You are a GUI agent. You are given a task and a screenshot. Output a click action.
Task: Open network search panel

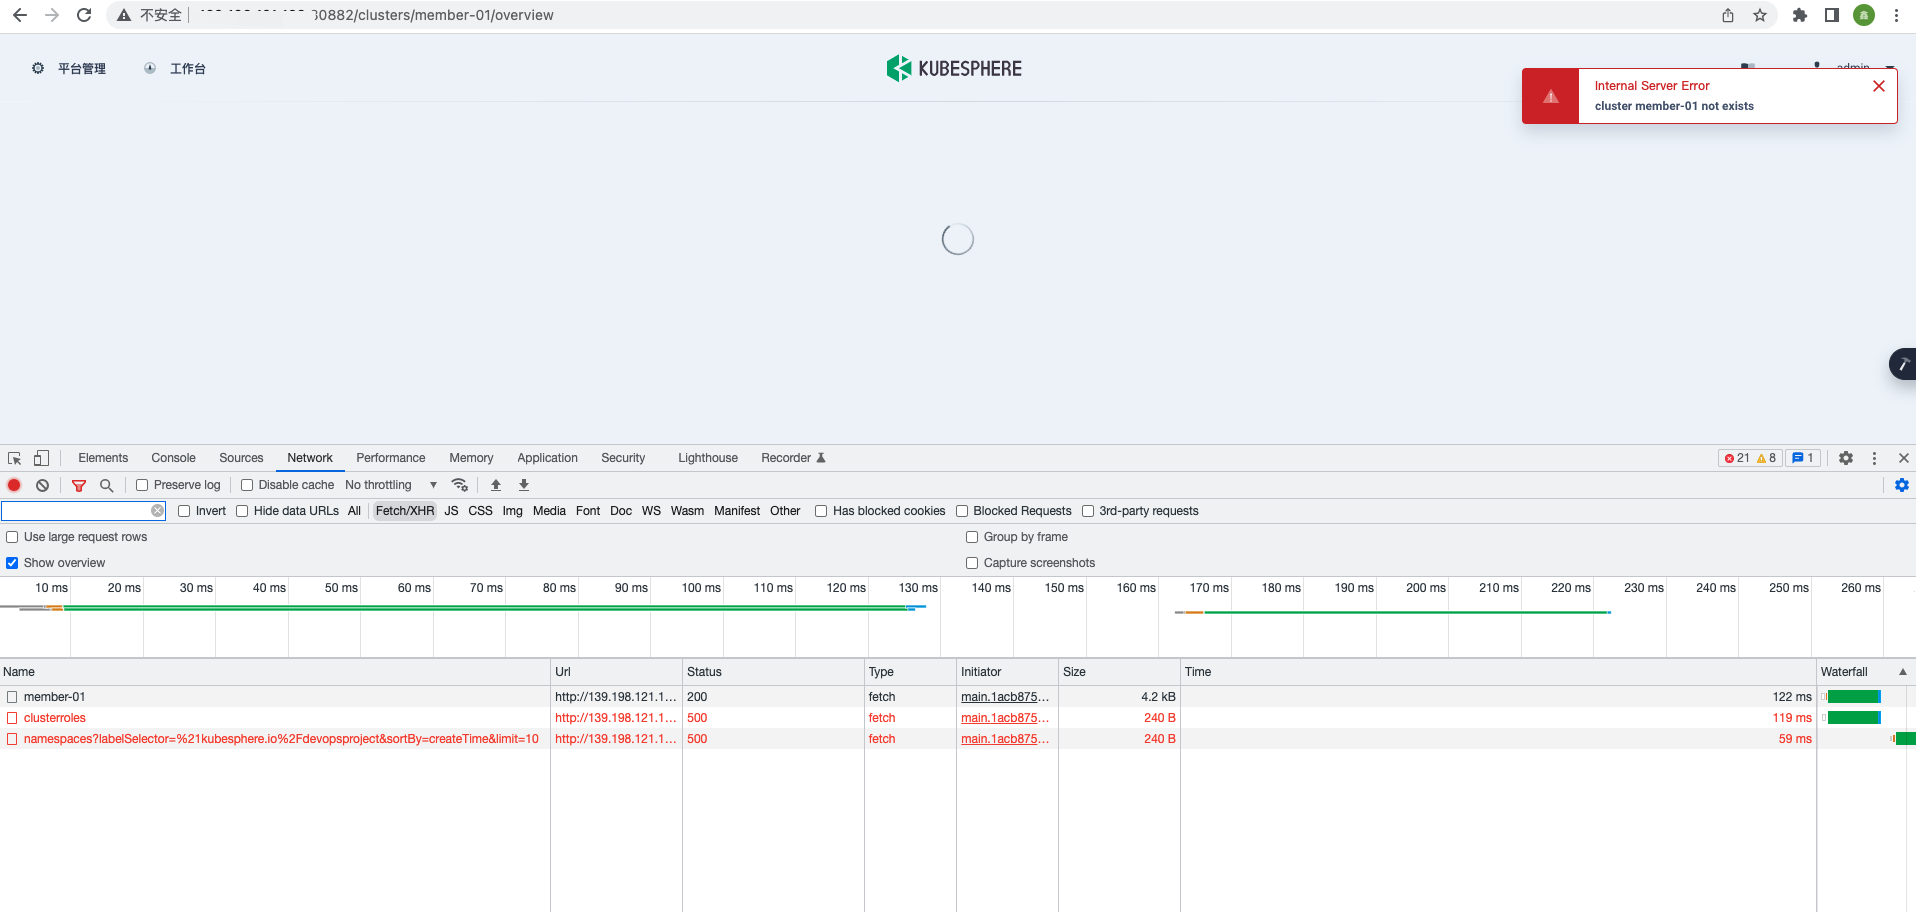click(x=106, y=484)
